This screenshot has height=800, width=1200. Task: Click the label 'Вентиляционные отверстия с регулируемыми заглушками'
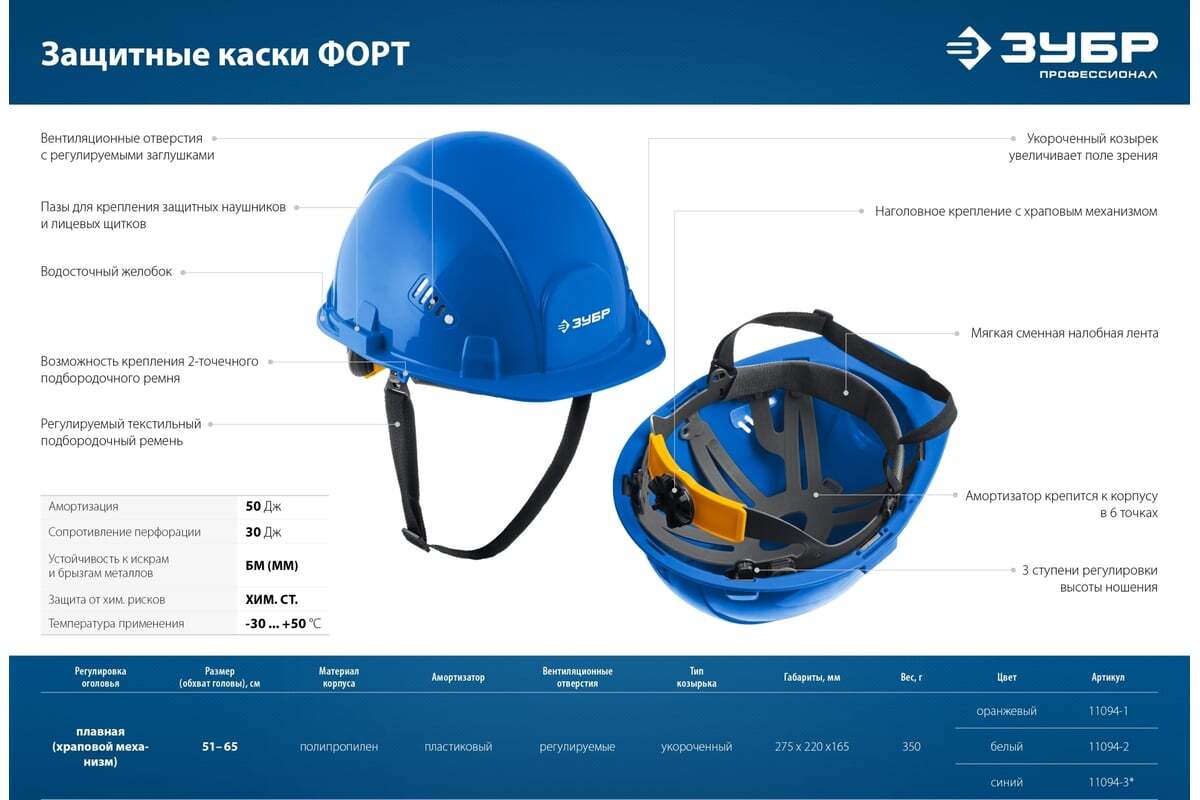pos(127,147)
